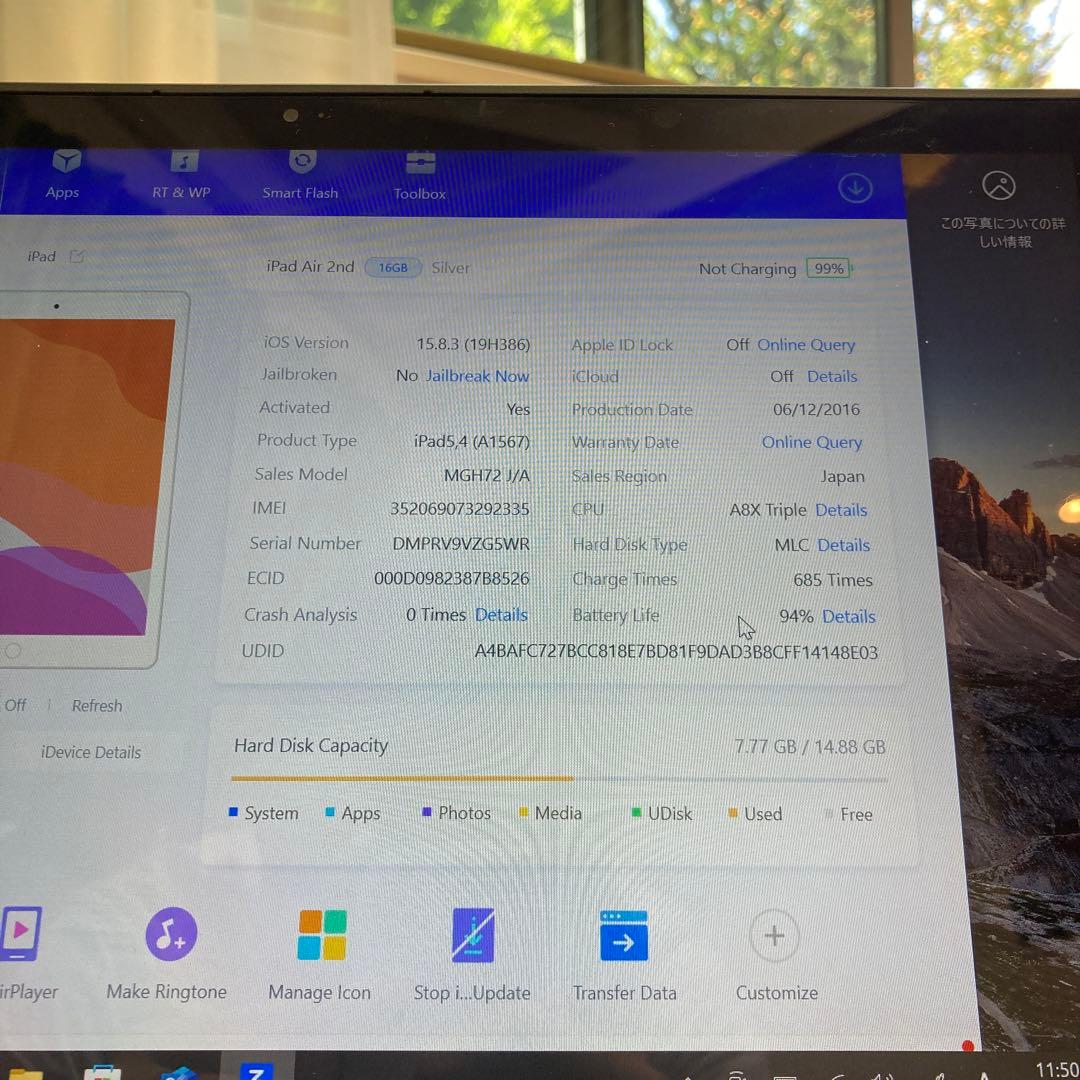Open iDevice Details in the sidebar
Viewport: 1080px width, 1080px height.
[89, 752]
